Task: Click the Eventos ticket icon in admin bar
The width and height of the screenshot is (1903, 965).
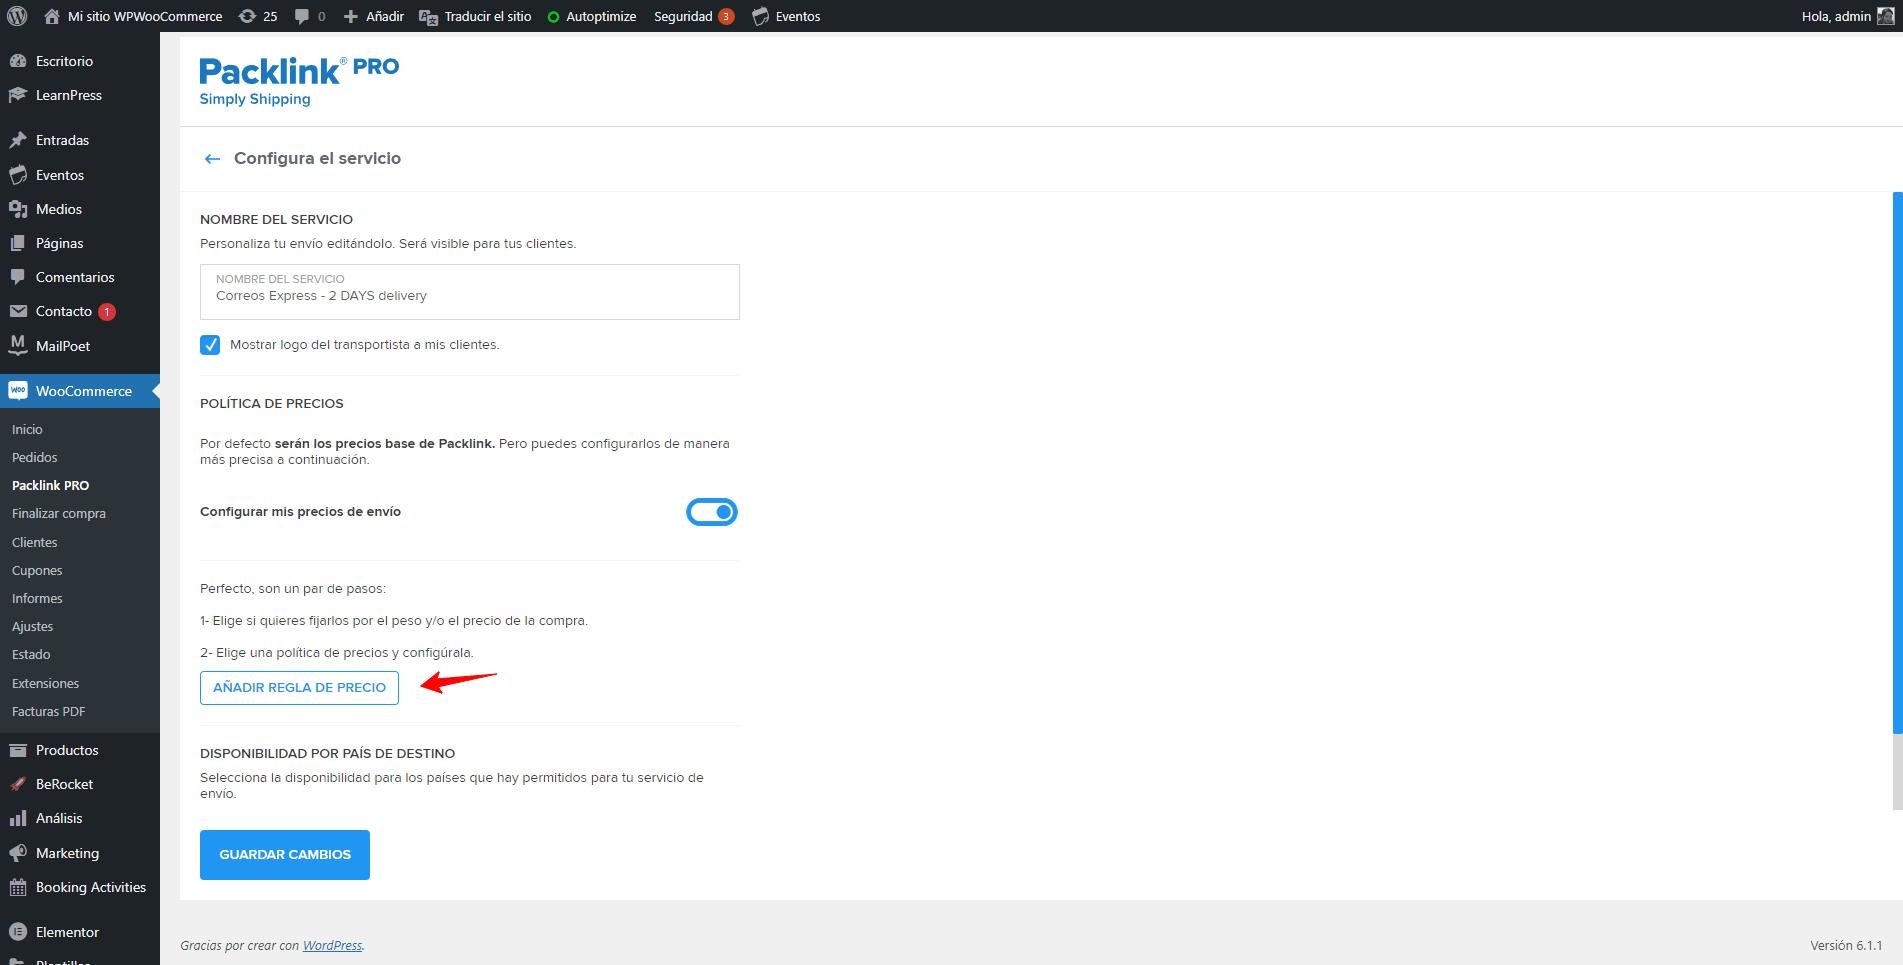Action: point(761,16)
